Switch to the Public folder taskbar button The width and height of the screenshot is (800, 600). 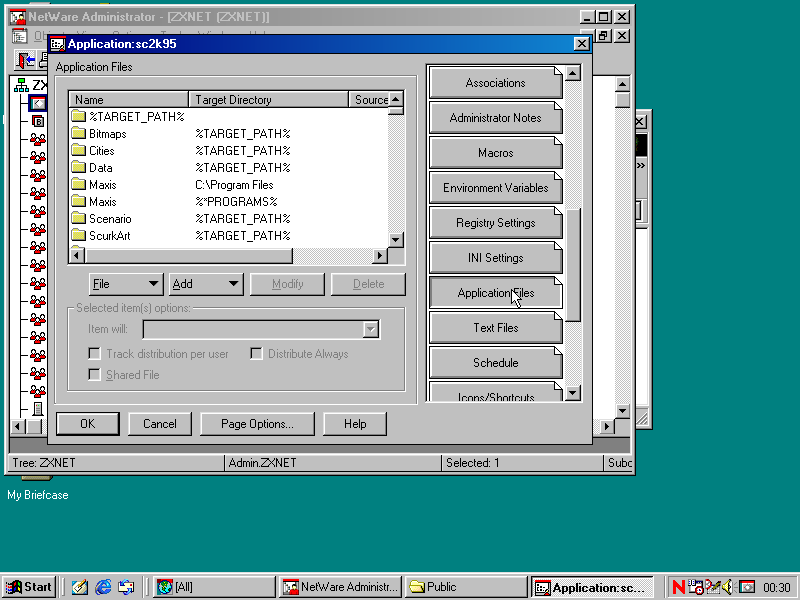tap(466, 587)
